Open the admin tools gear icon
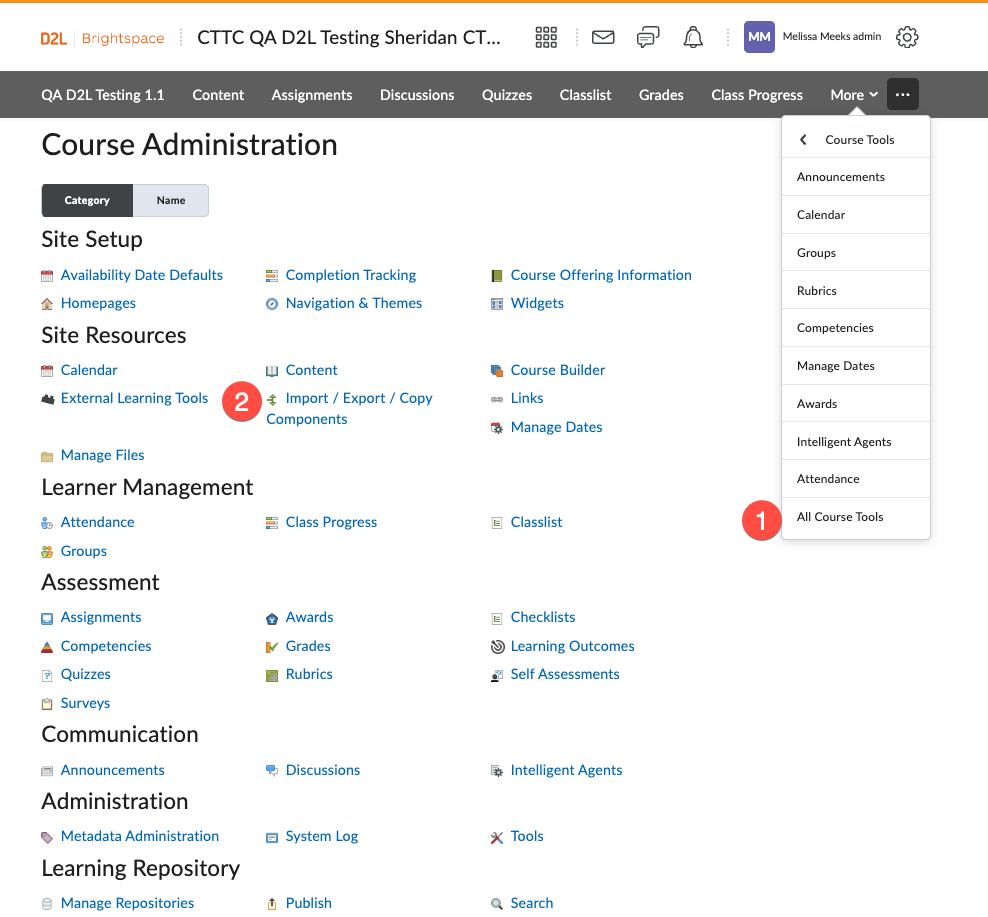 click(x=907, y=38)
